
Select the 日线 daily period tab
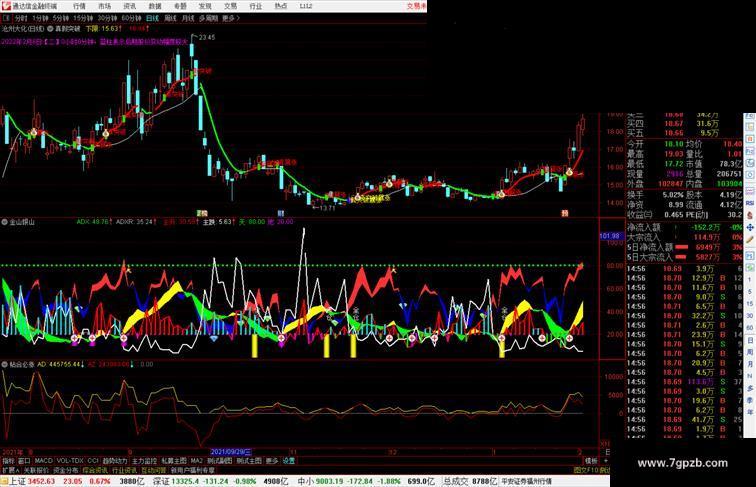coord(152,18)
